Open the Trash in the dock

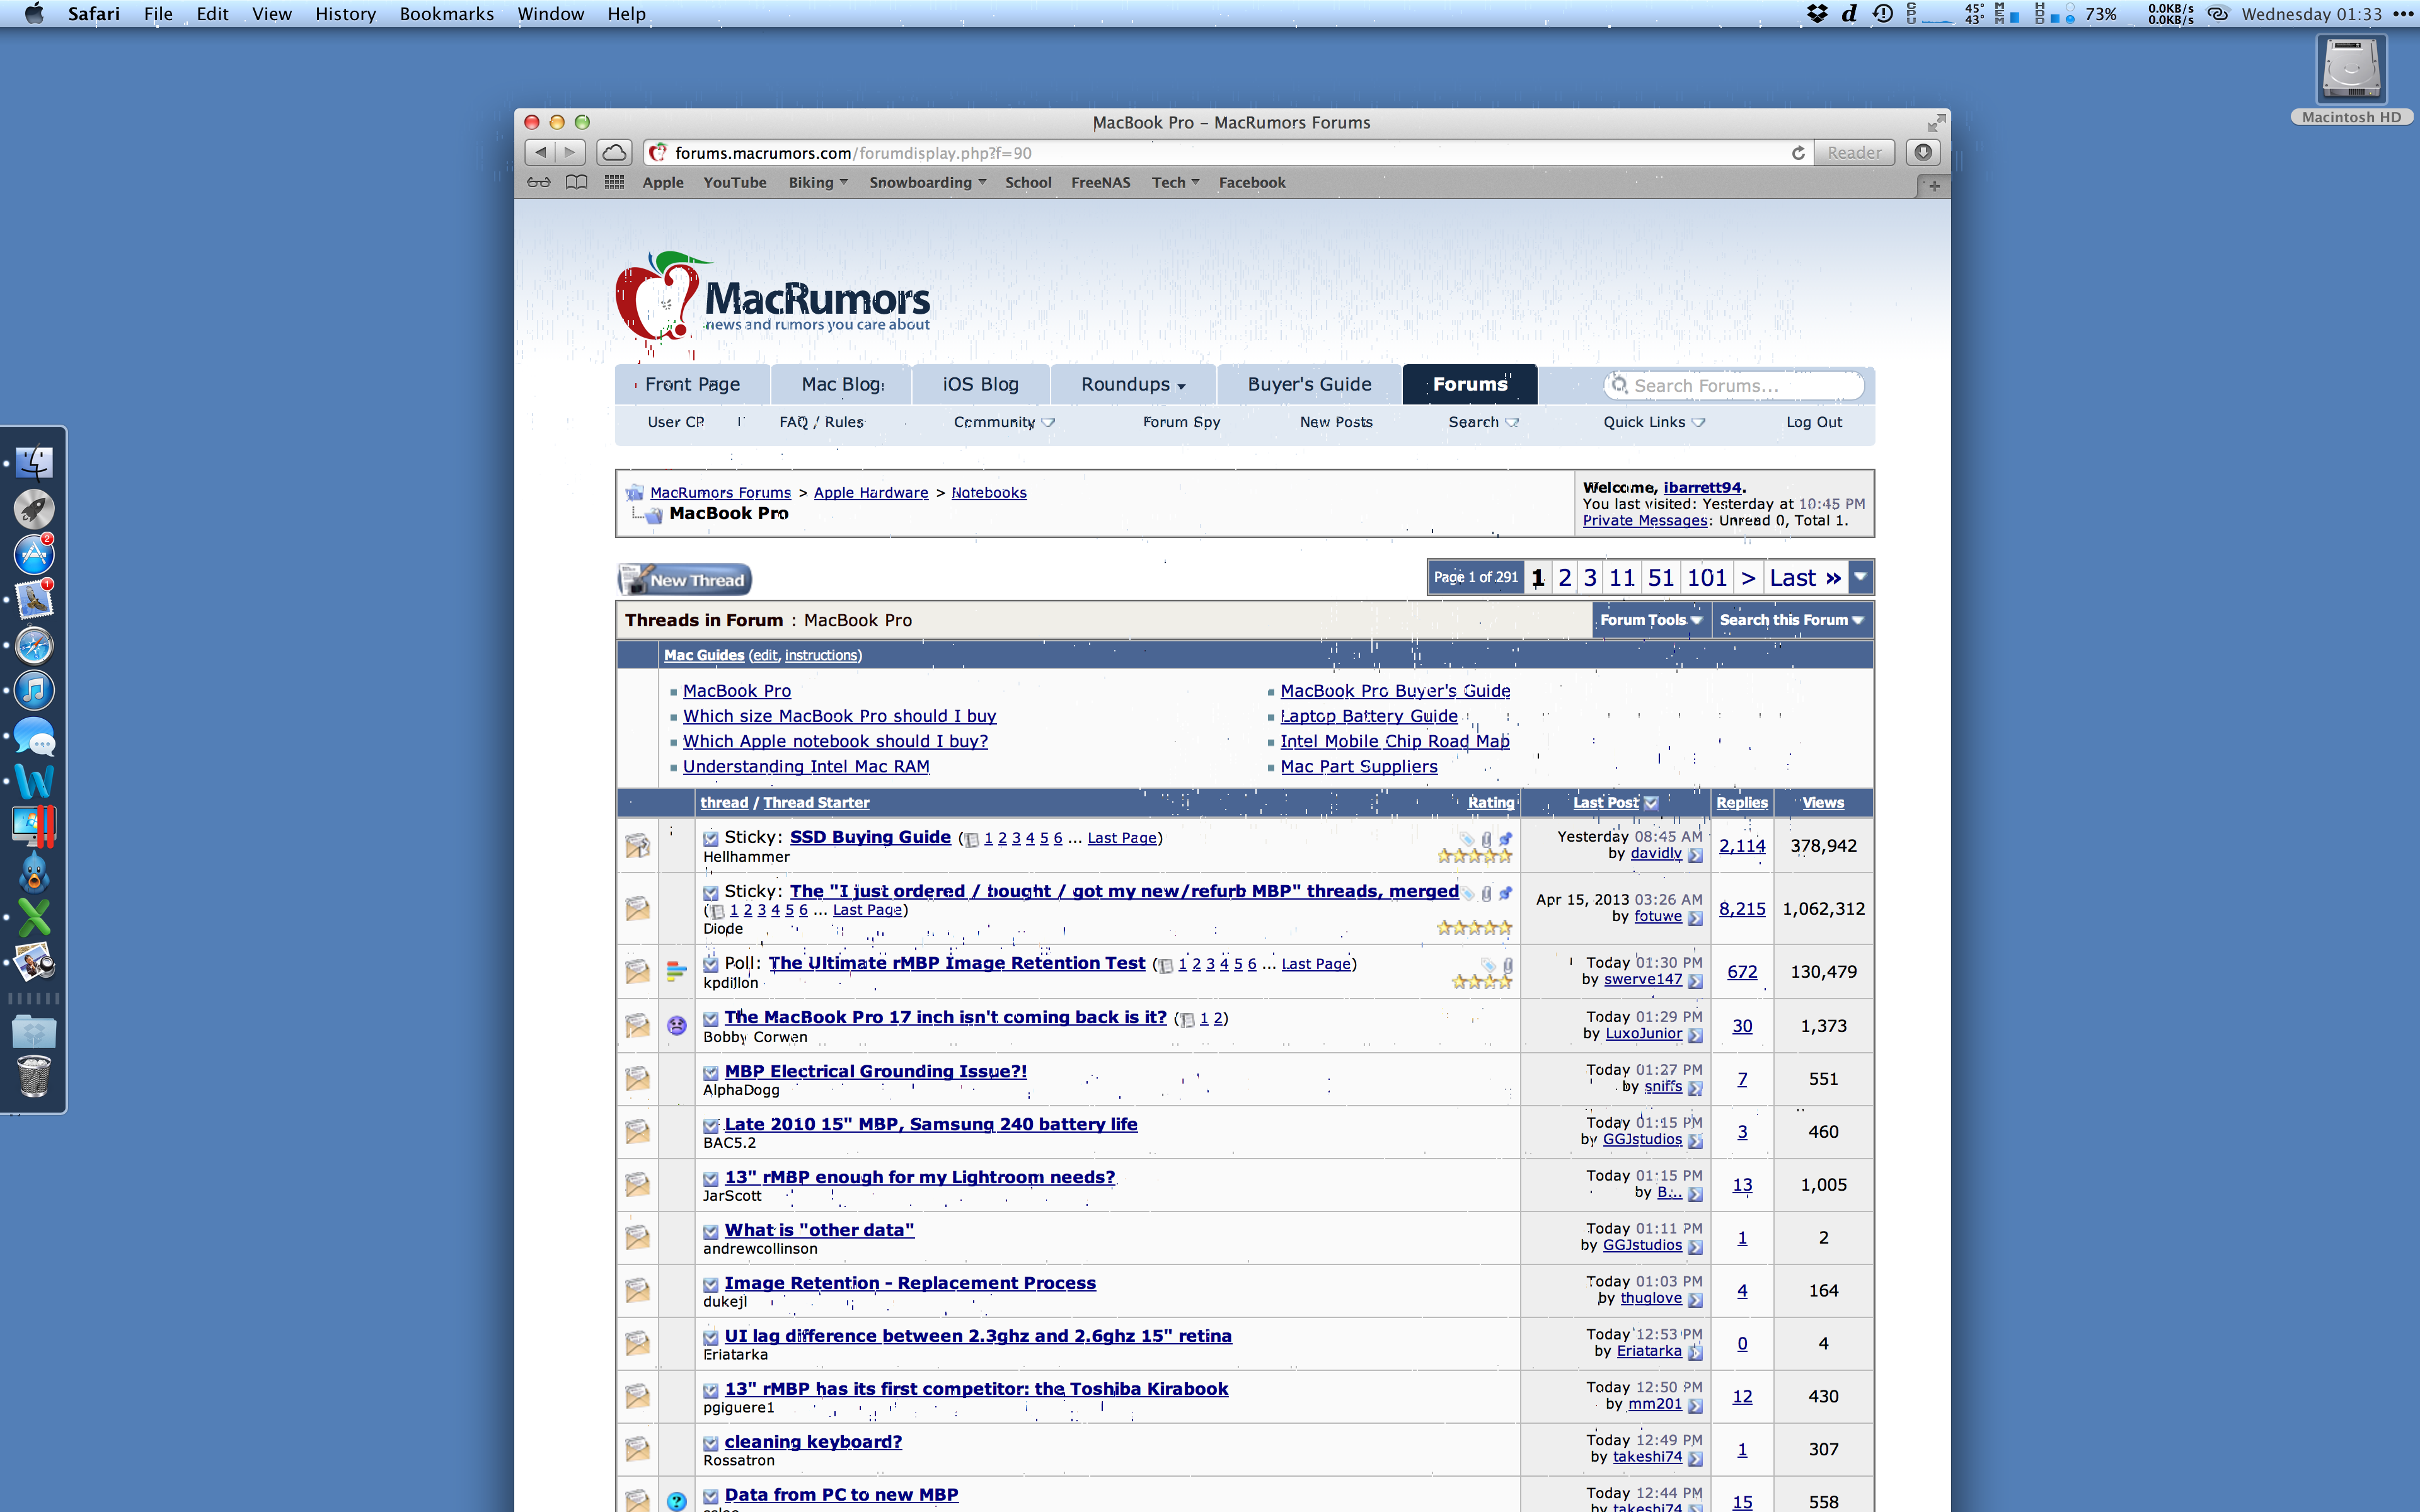[34, 1076]
